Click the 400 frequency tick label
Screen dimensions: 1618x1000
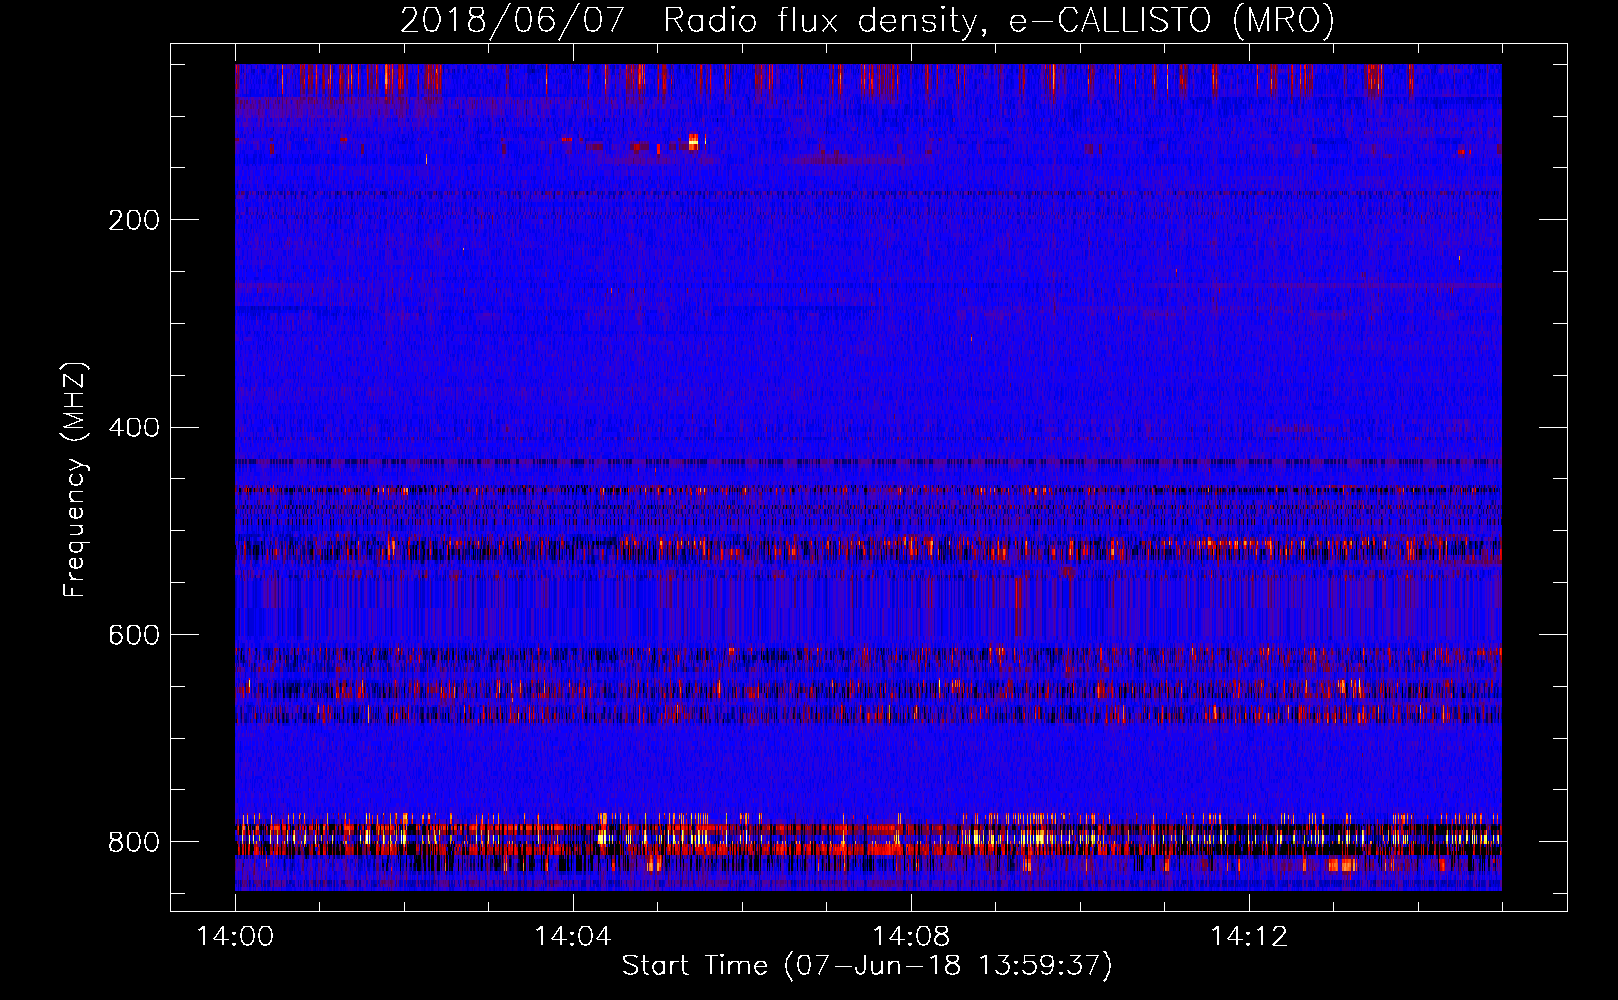tap(134, 428)
